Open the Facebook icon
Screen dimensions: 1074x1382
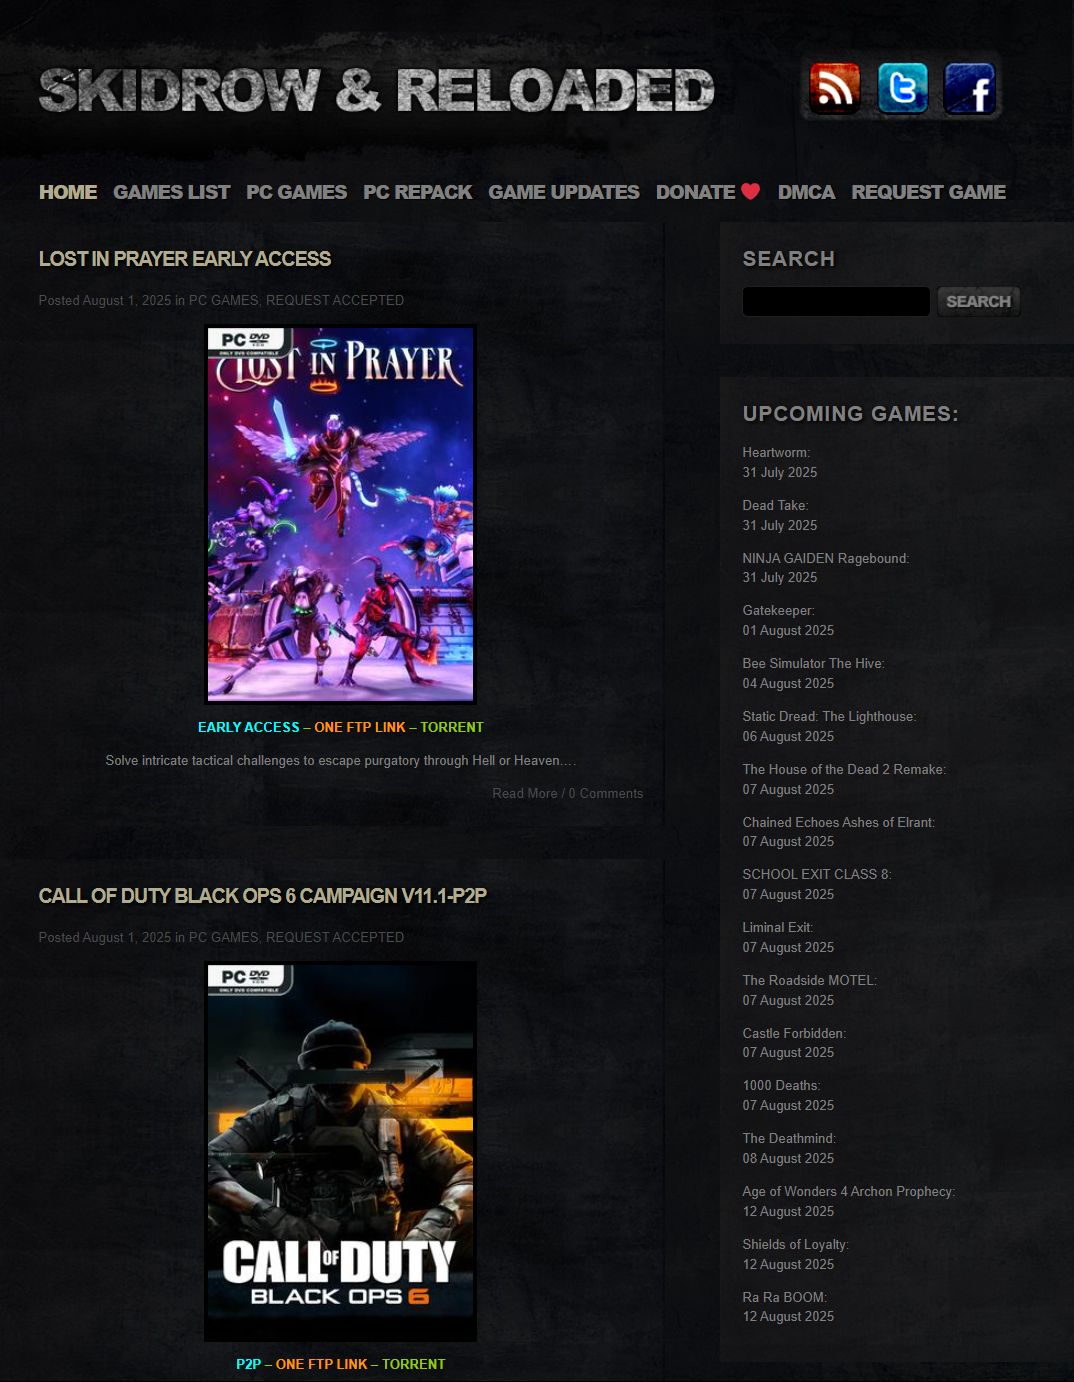(x=970, y=88)
